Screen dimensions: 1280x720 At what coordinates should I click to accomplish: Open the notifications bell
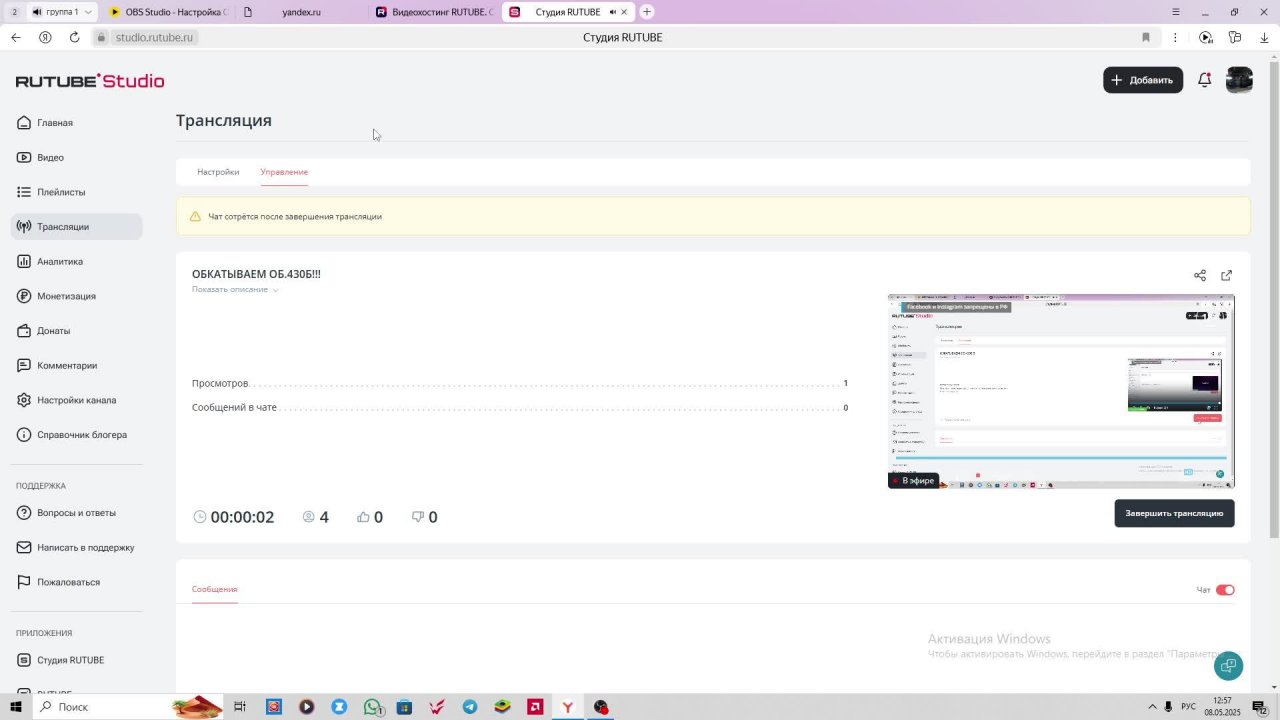pos(1205,80)
